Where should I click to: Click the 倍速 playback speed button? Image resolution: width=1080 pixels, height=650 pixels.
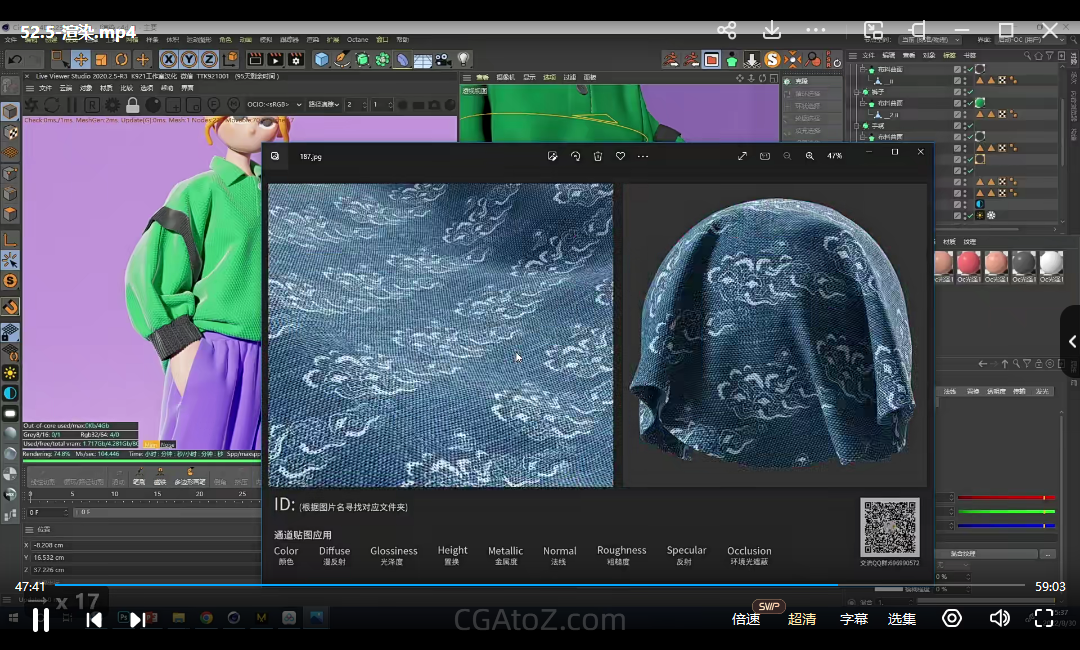pyautogui.click(x=746, y=619)
